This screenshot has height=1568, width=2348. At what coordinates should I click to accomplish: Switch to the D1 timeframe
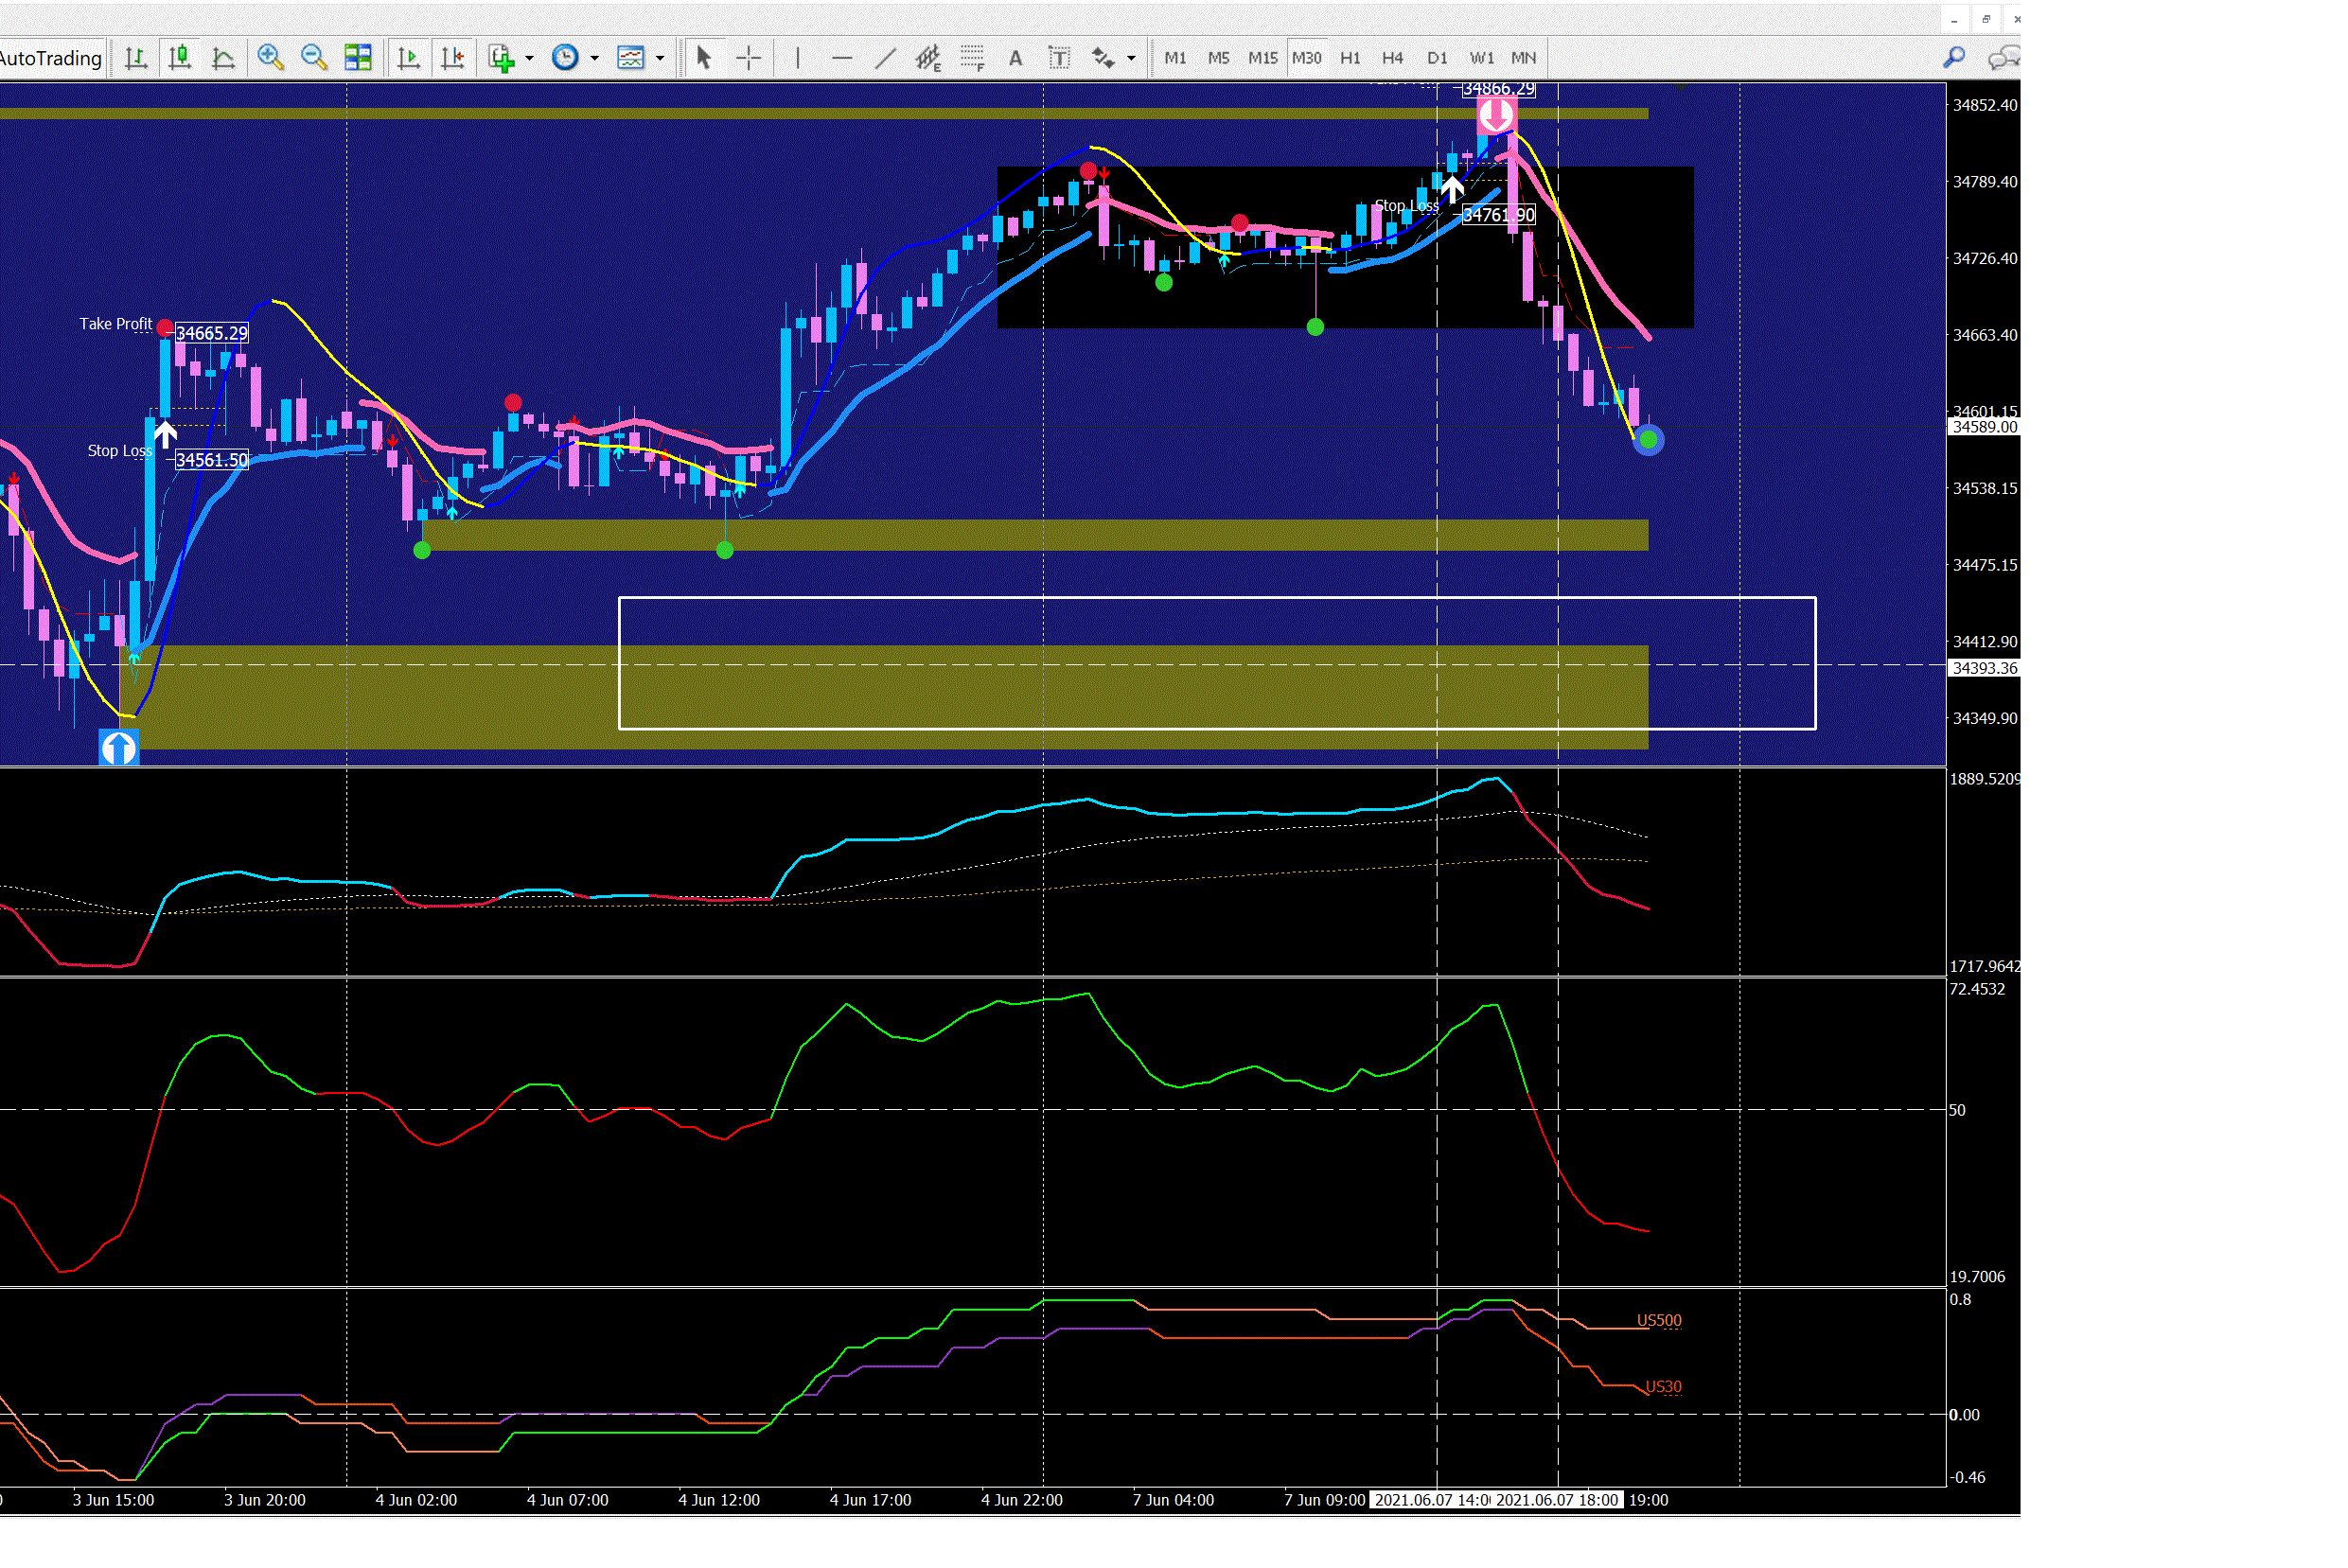coord(1437,58)
